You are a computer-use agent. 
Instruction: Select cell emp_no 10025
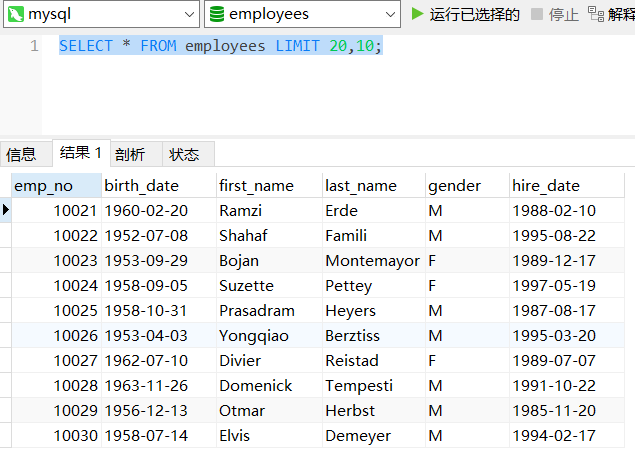56,311
